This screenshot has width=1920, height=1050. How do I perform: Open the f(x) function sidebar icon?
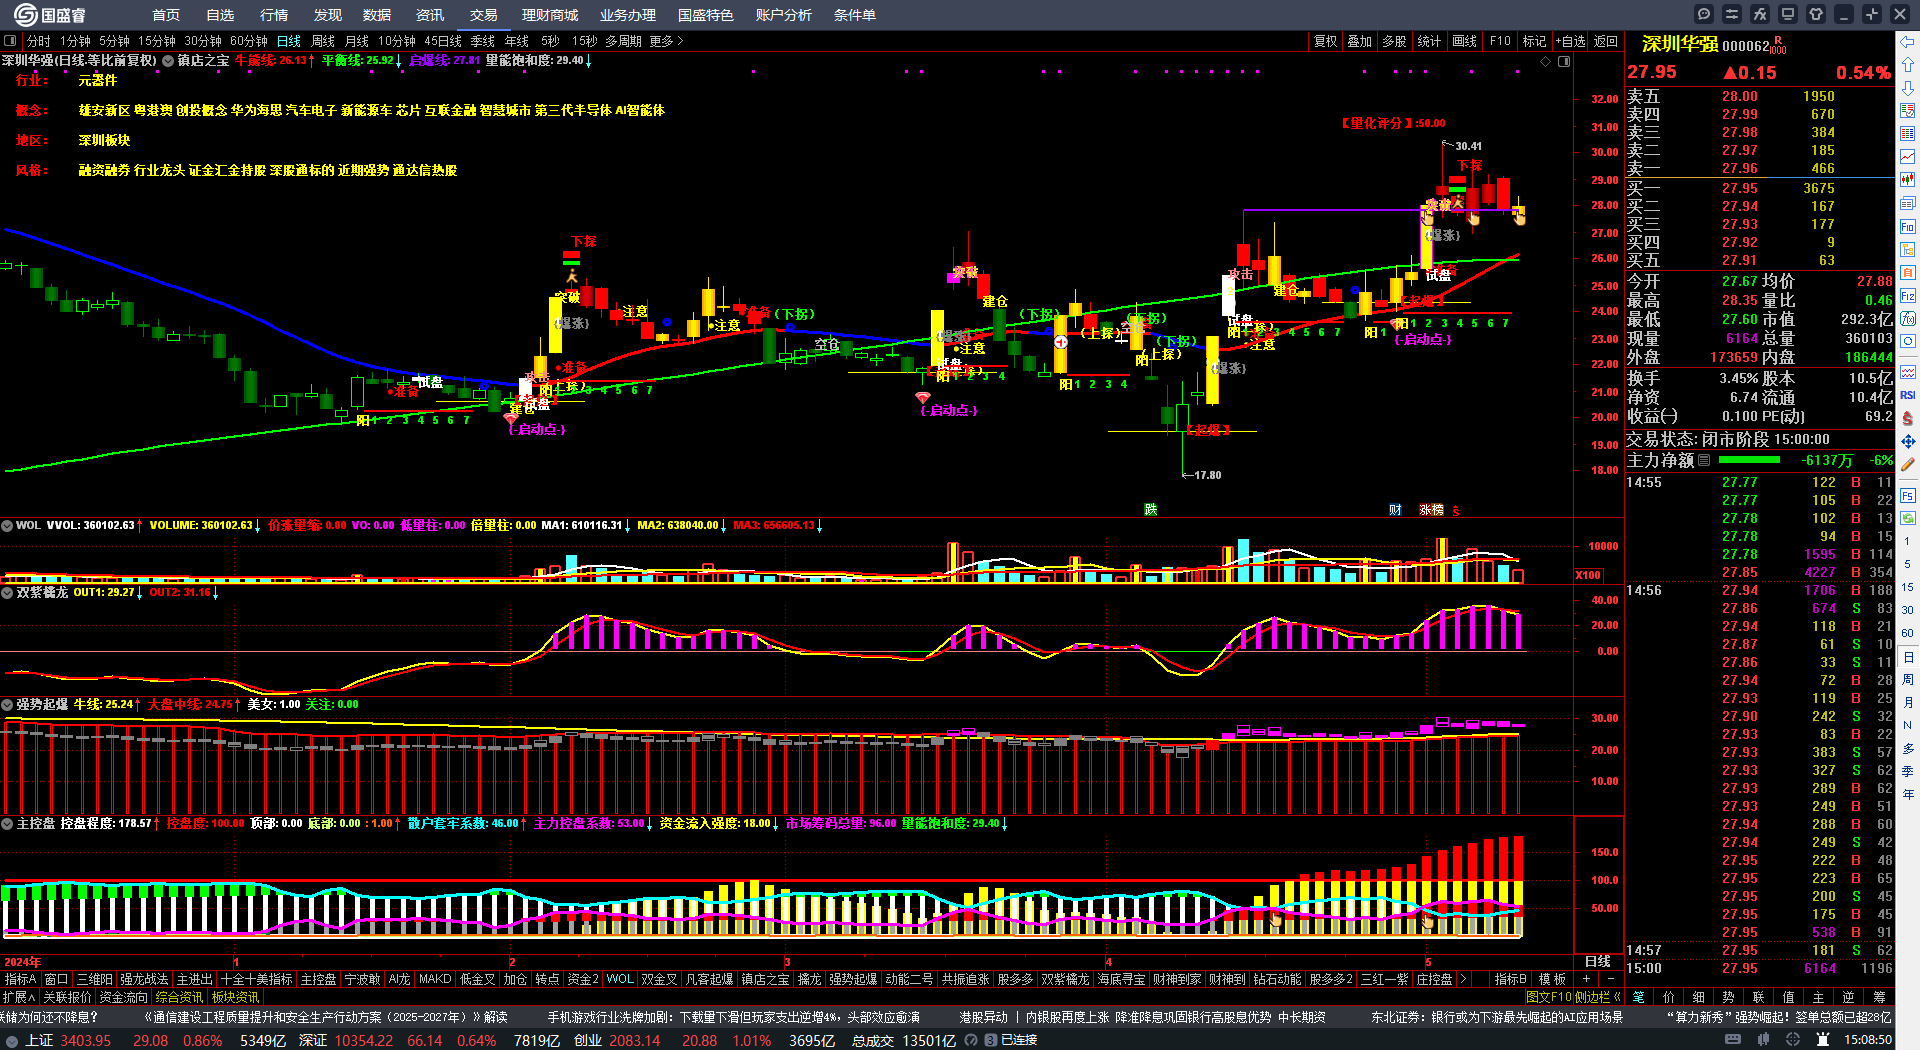[x=1908, y=319]
